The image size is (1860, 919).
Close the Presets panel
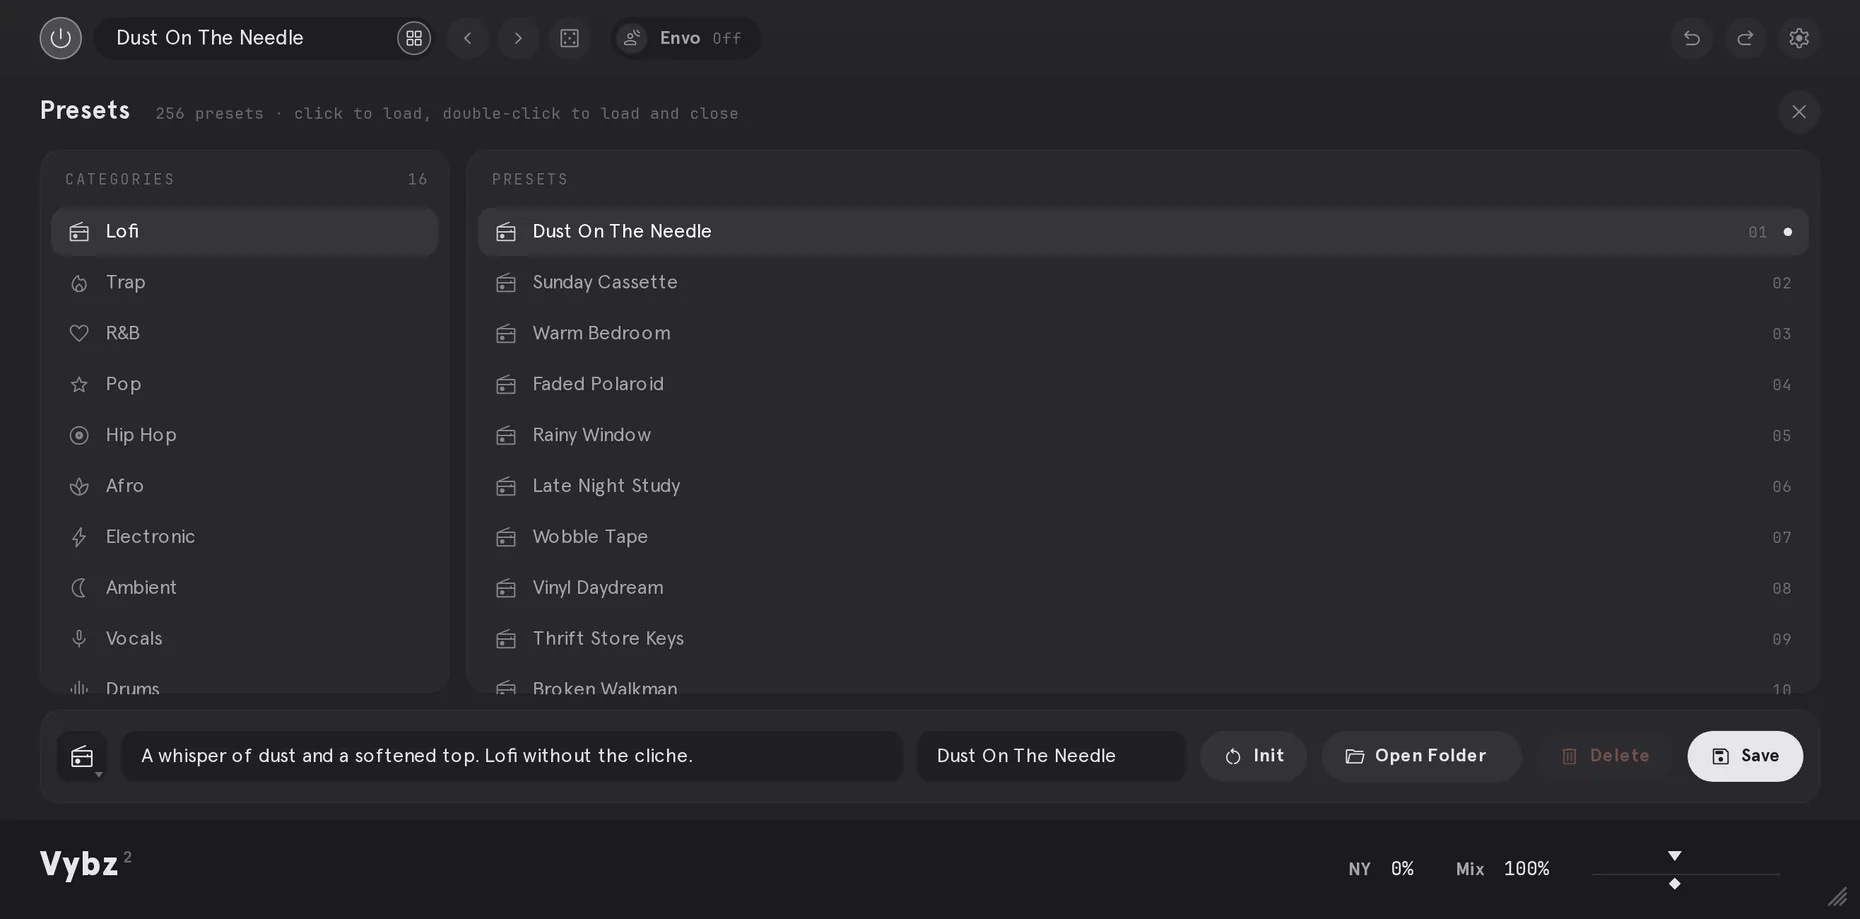point(1799,112)
